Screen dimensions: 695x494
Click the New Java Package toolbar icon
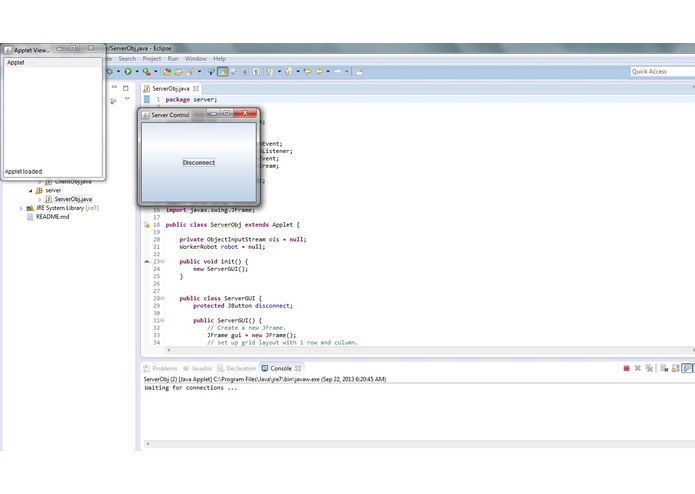pyautogui.click(x=167, y=71)
